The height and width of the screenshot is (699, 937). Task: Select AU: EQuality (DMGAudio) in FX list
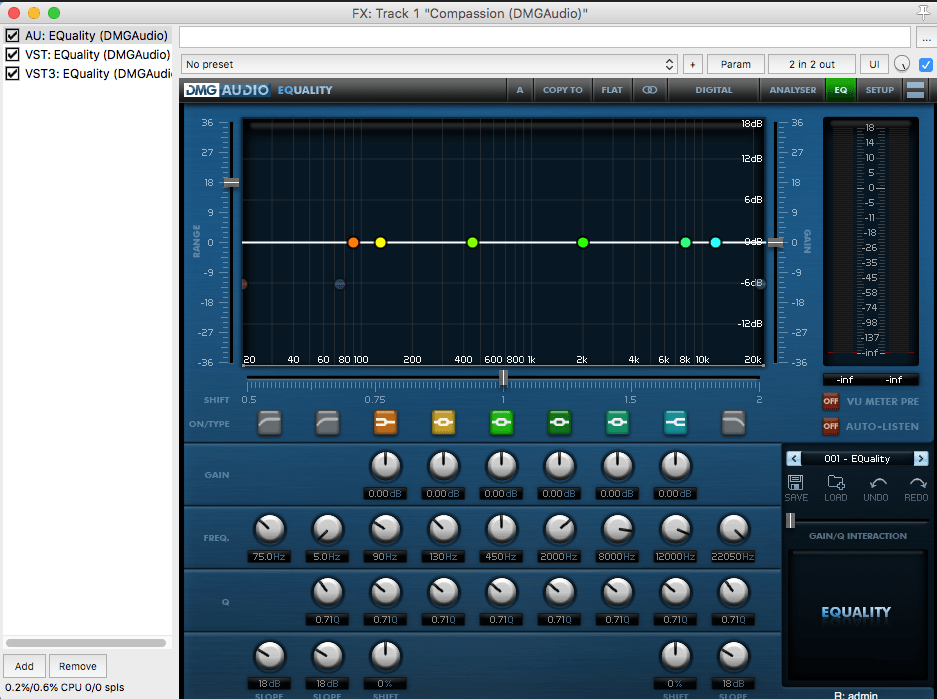point(96,35)
